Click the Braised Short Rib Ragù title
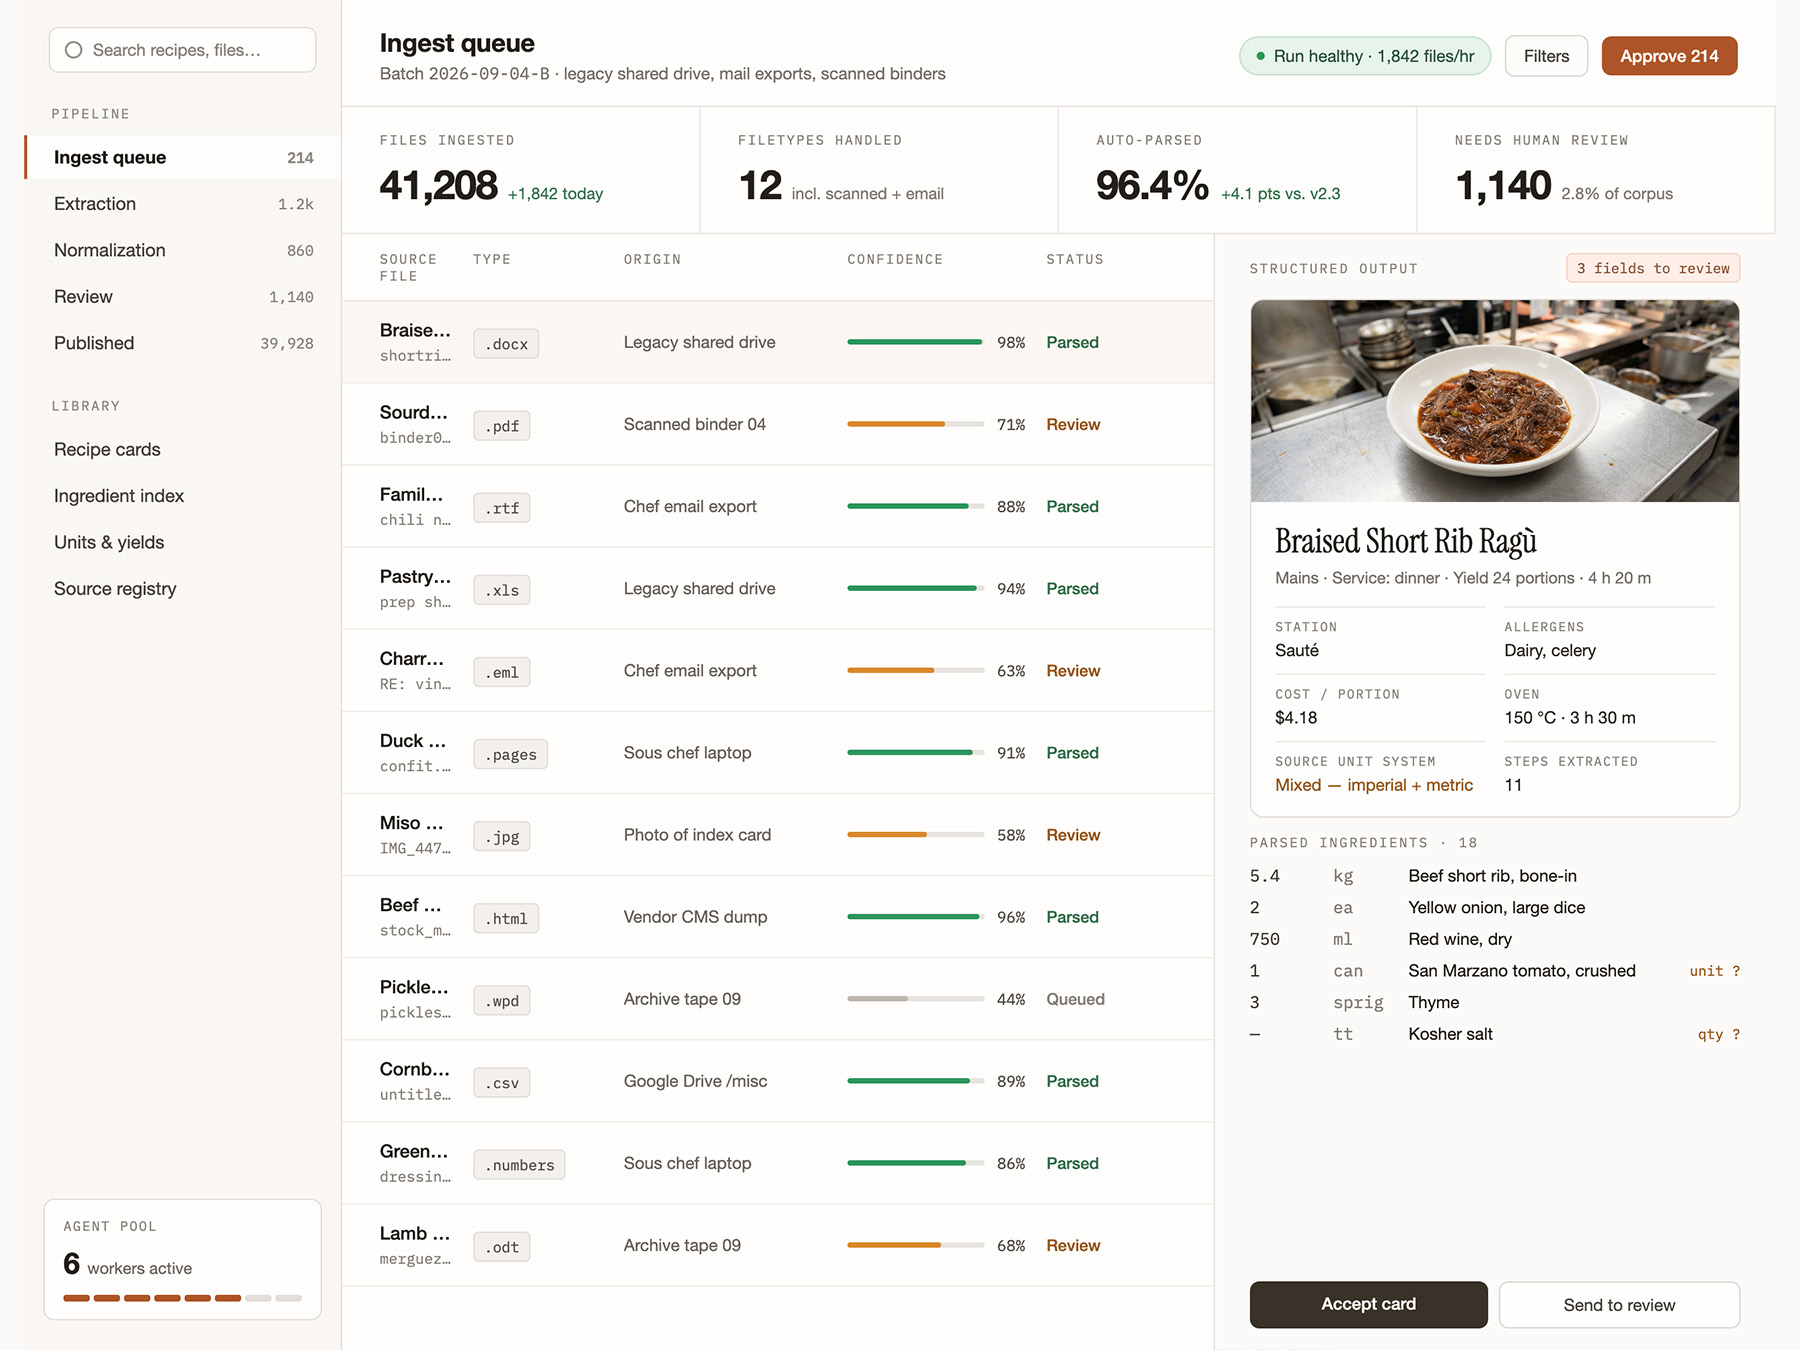The width and height of the screenshot is (1800, 1350). tap(1405, 541)
